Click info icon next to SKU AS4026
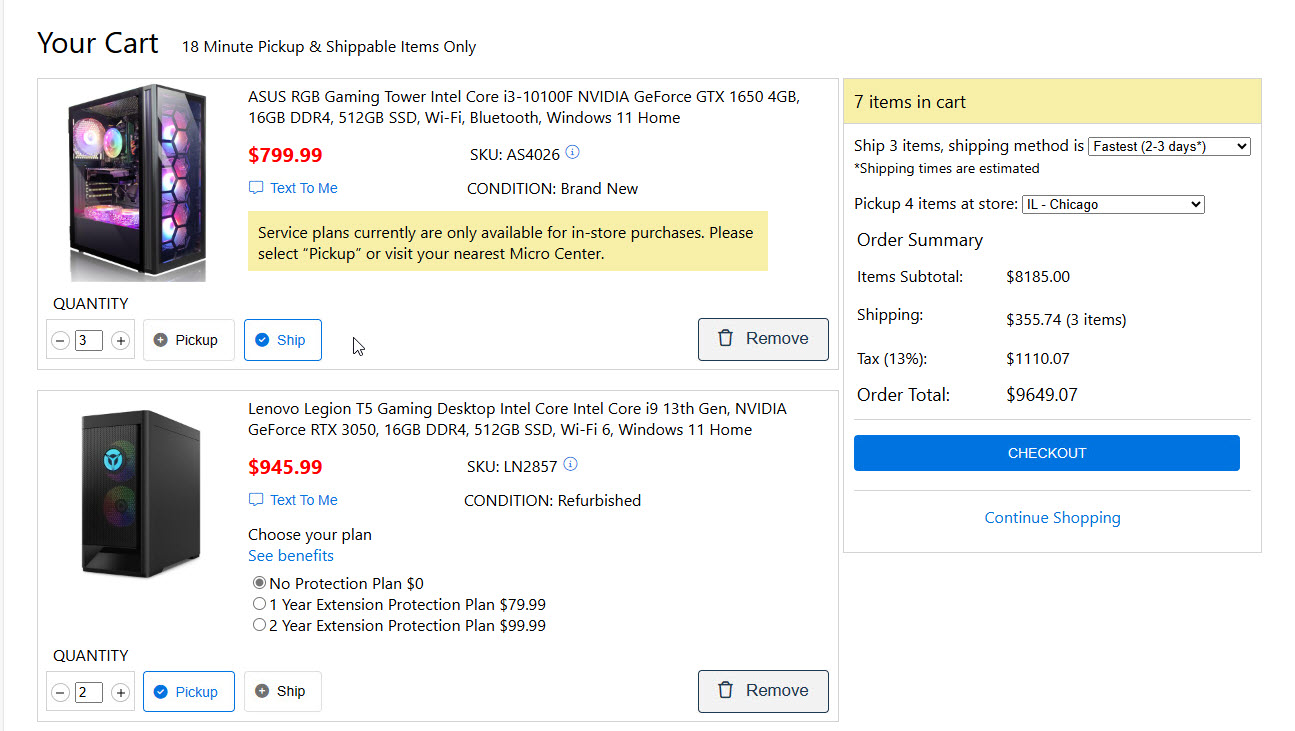1295x731 pixels. pyautogui.click(x=573, y=153)
